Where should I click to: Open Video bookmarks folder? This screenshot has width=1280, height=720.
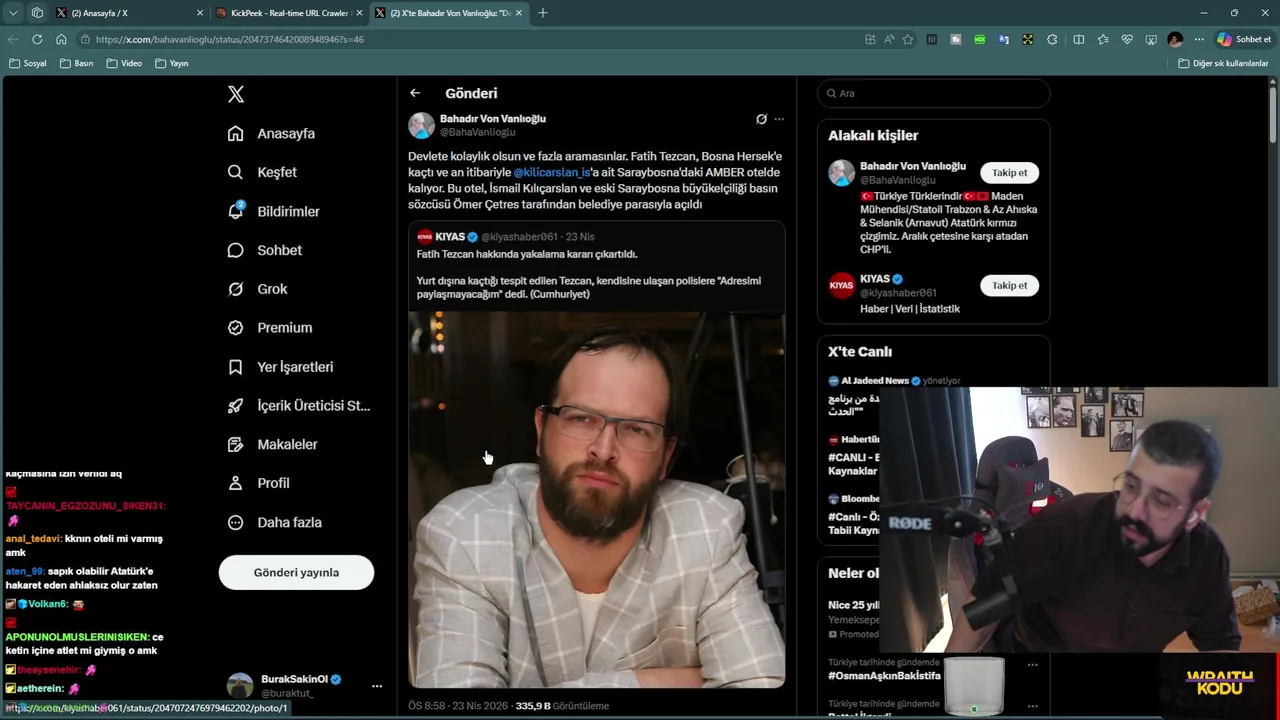(x=125, y=63)
